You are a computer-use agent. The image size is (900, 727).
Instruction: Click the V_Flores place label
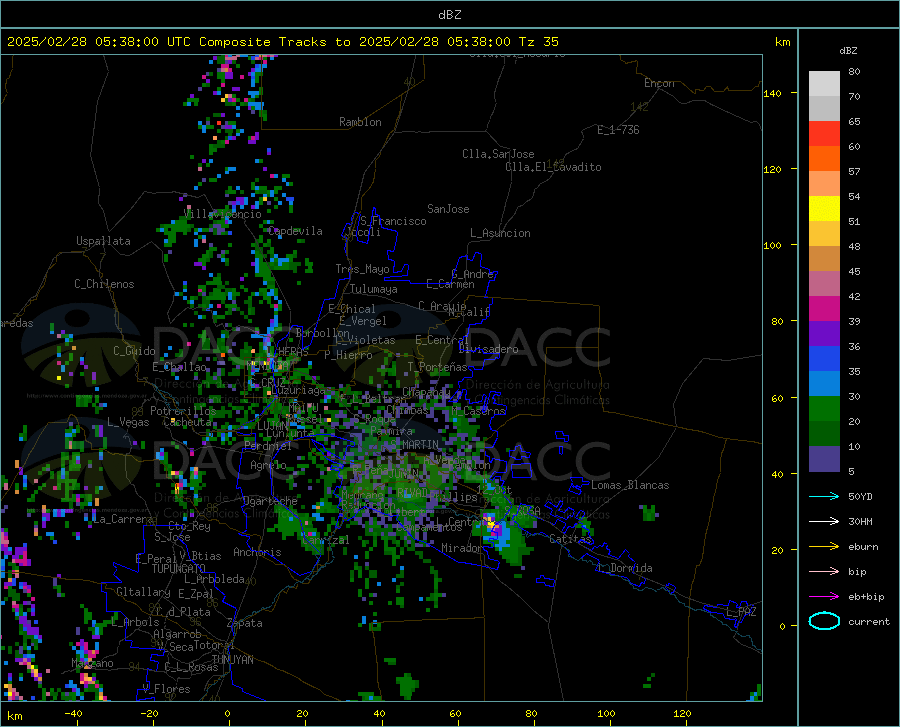(166, 689)
